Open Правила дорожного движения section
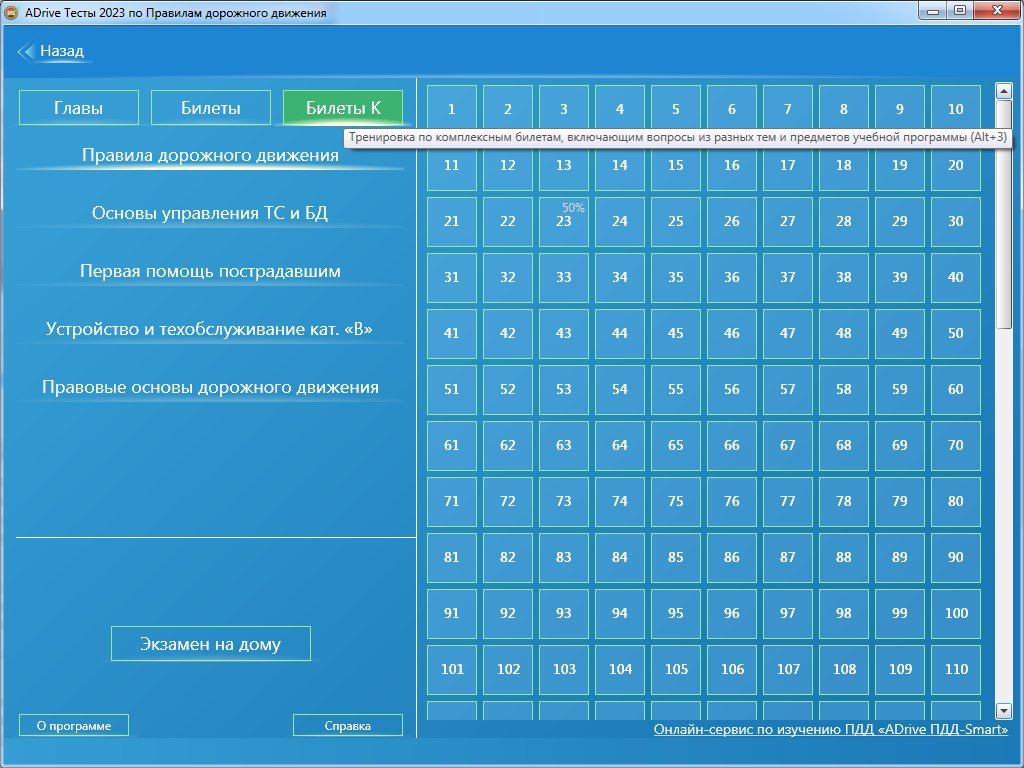Image resolution: width=1024 pixels, height=768 pixels. [x=210, y=156]
